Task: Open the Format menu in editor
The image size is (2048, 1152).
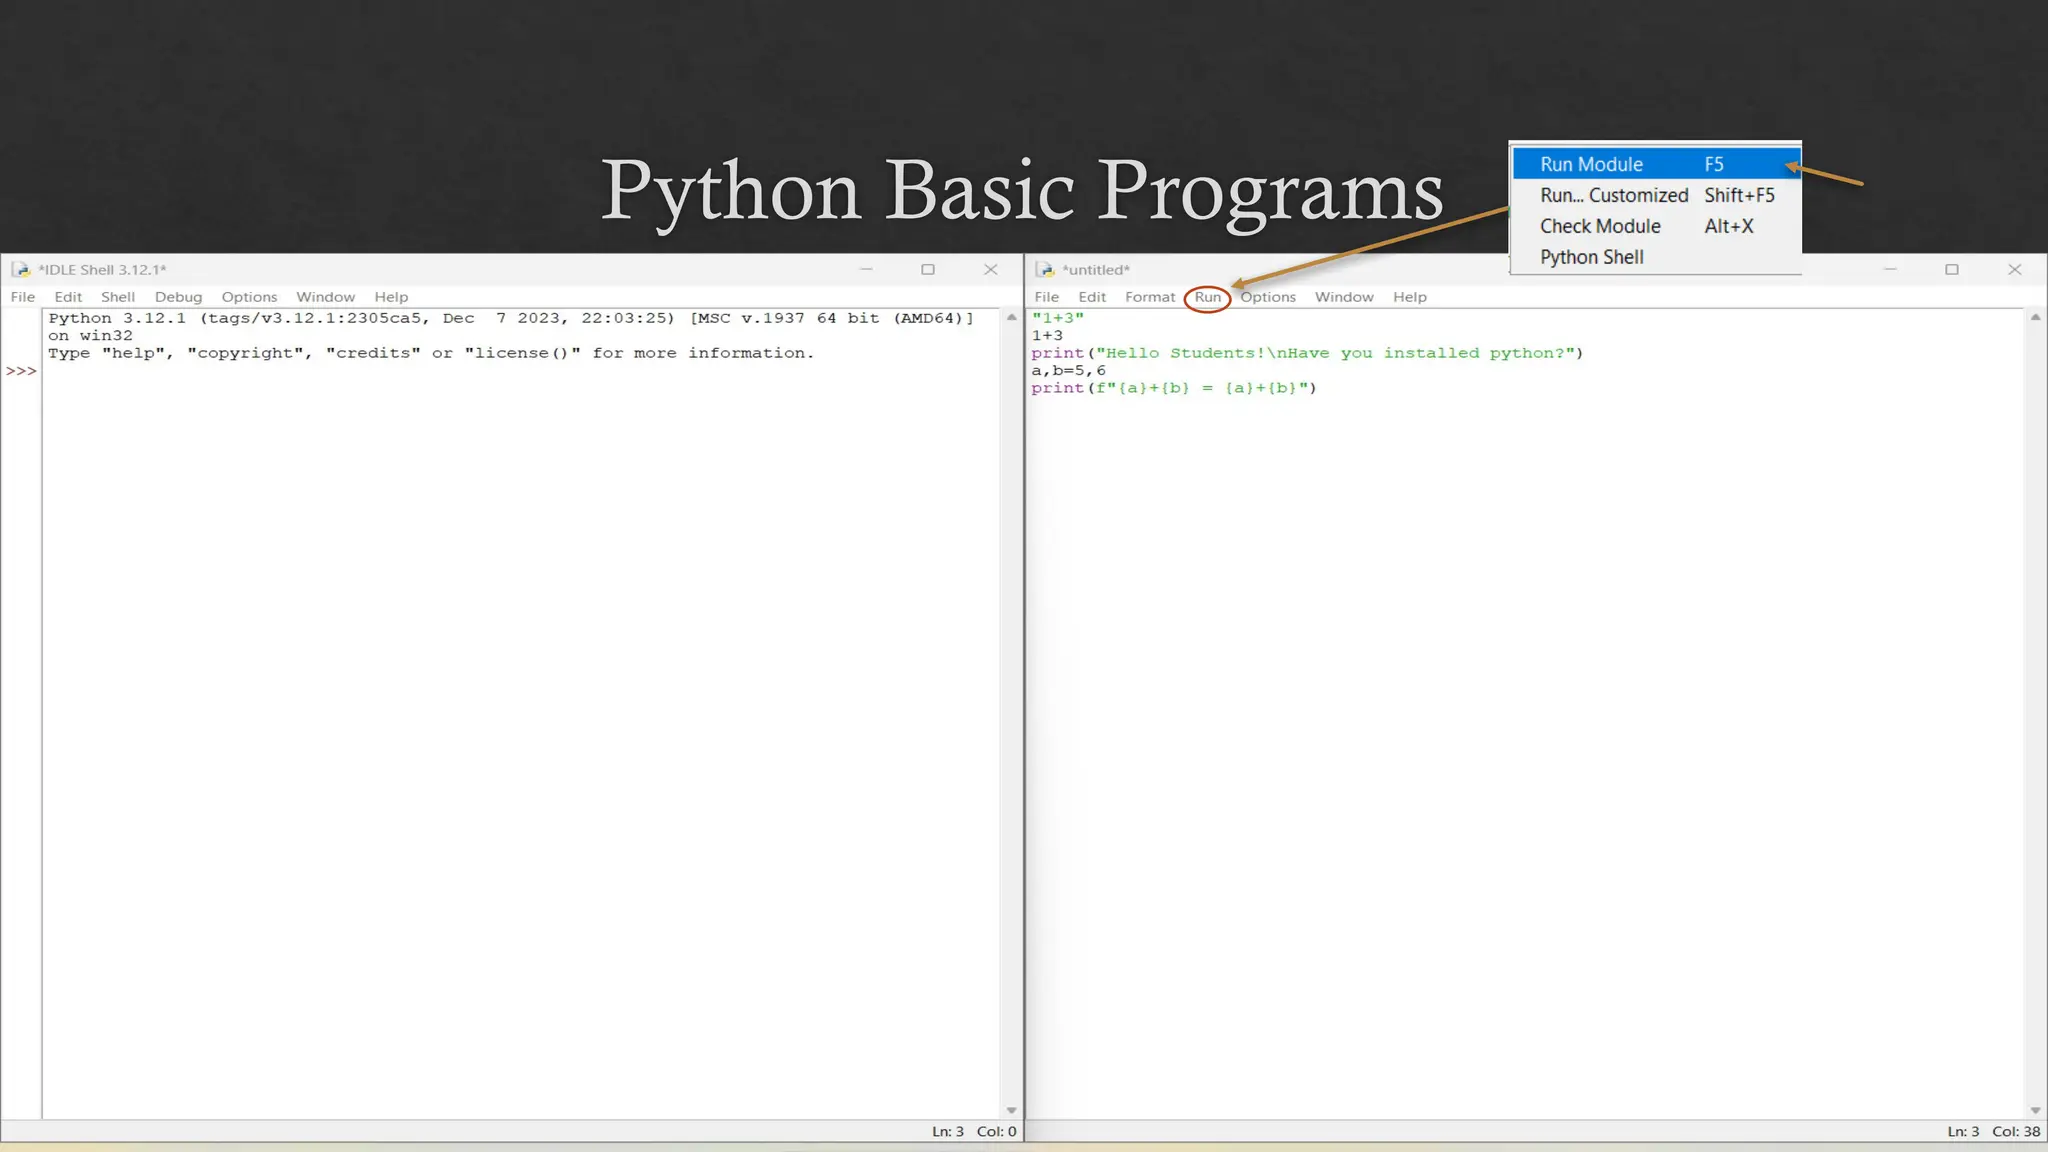Action: click(1149, 297)
